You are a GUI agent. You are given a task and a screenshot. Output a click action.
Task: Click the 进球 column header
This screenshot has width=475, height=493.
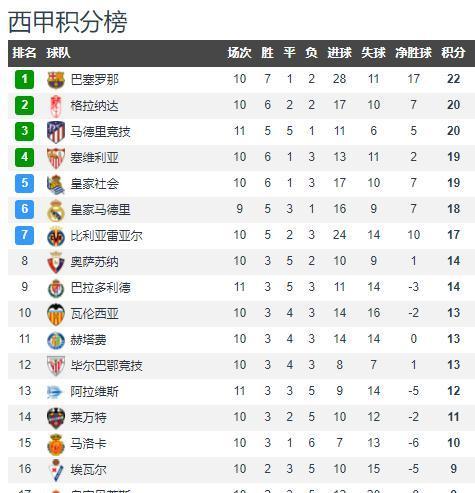339,53
